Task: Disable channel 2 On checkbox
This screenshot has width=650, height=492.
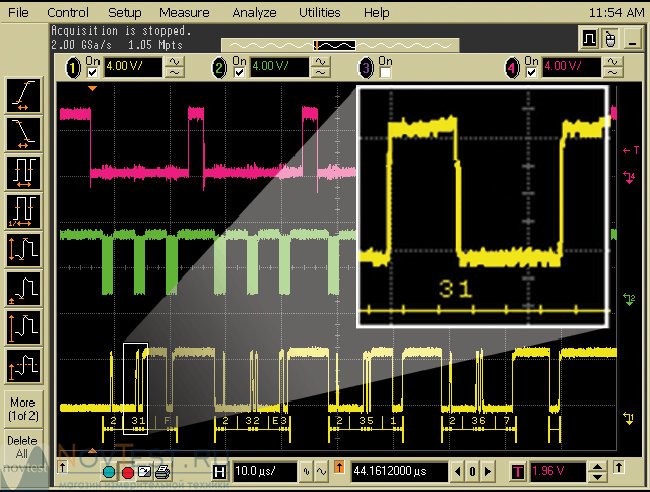Action: [x=238, y=74]
